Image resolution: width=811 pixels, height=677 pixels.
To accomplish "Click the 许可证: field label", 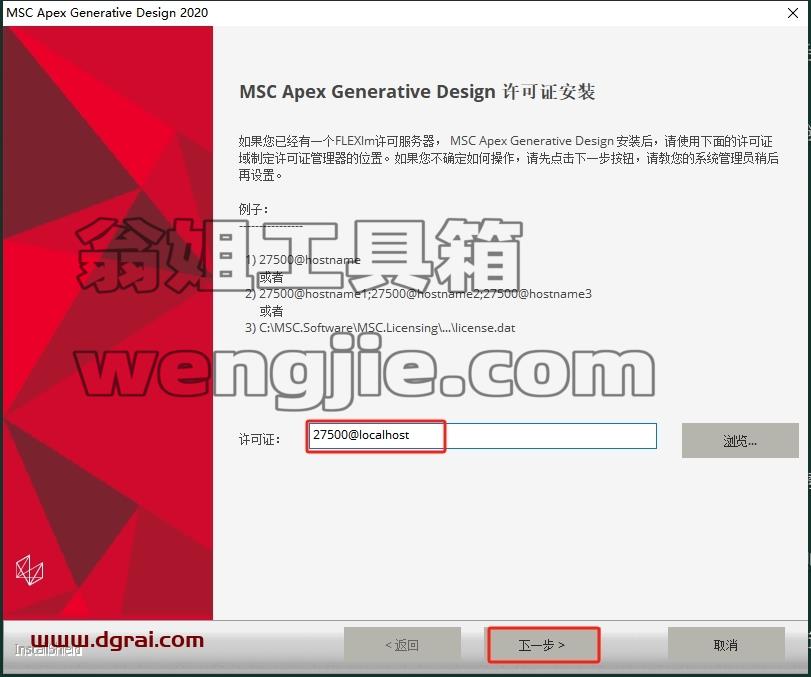I will tap(260, 440).
